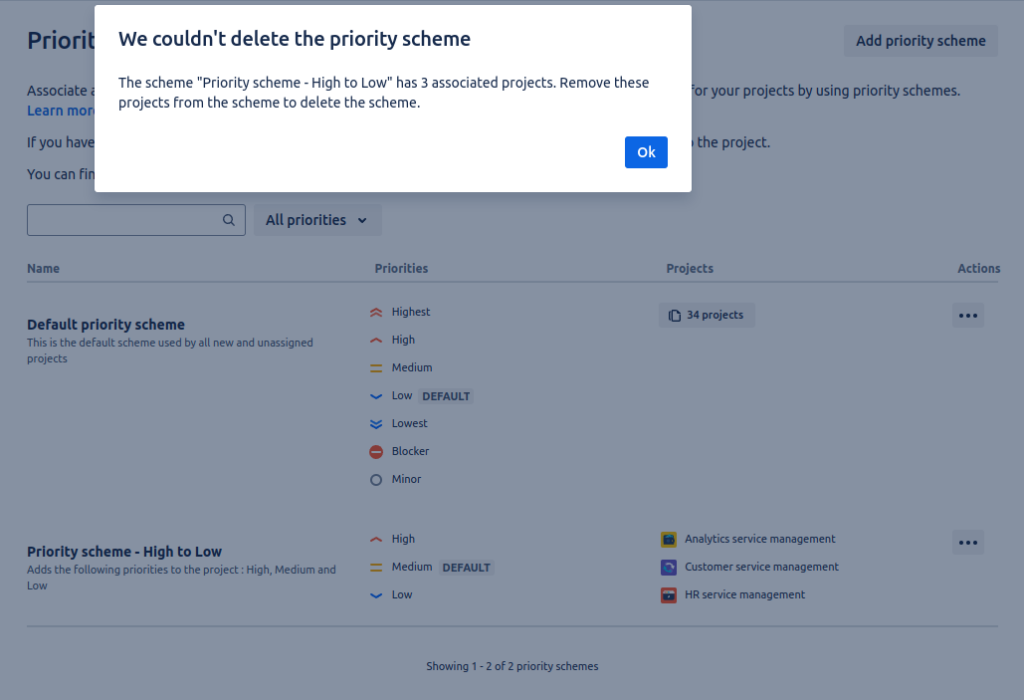Click the Analytics service management link

click(759, 539)
